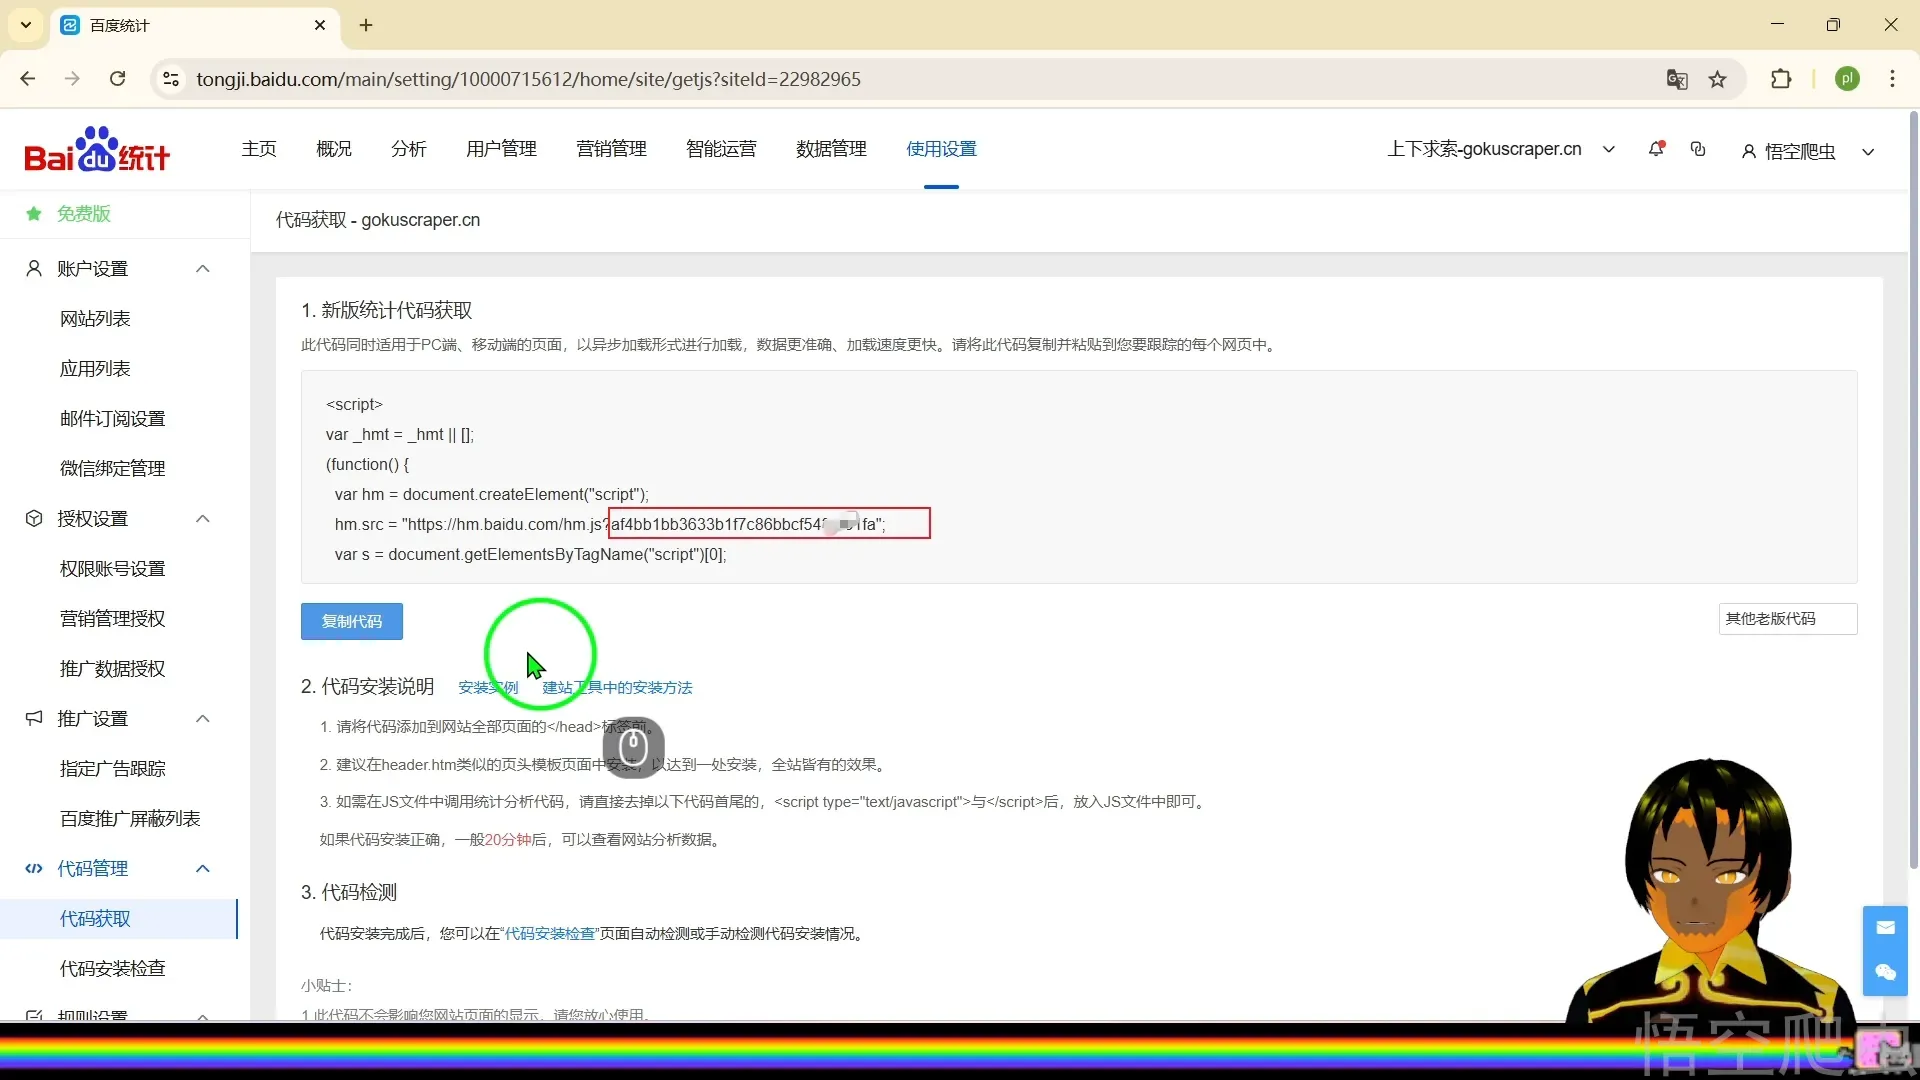Image resolution: width=1920 pixels, height=1080 pixels.
Task: Click the browser address bar URL
Action: [528, 79]
